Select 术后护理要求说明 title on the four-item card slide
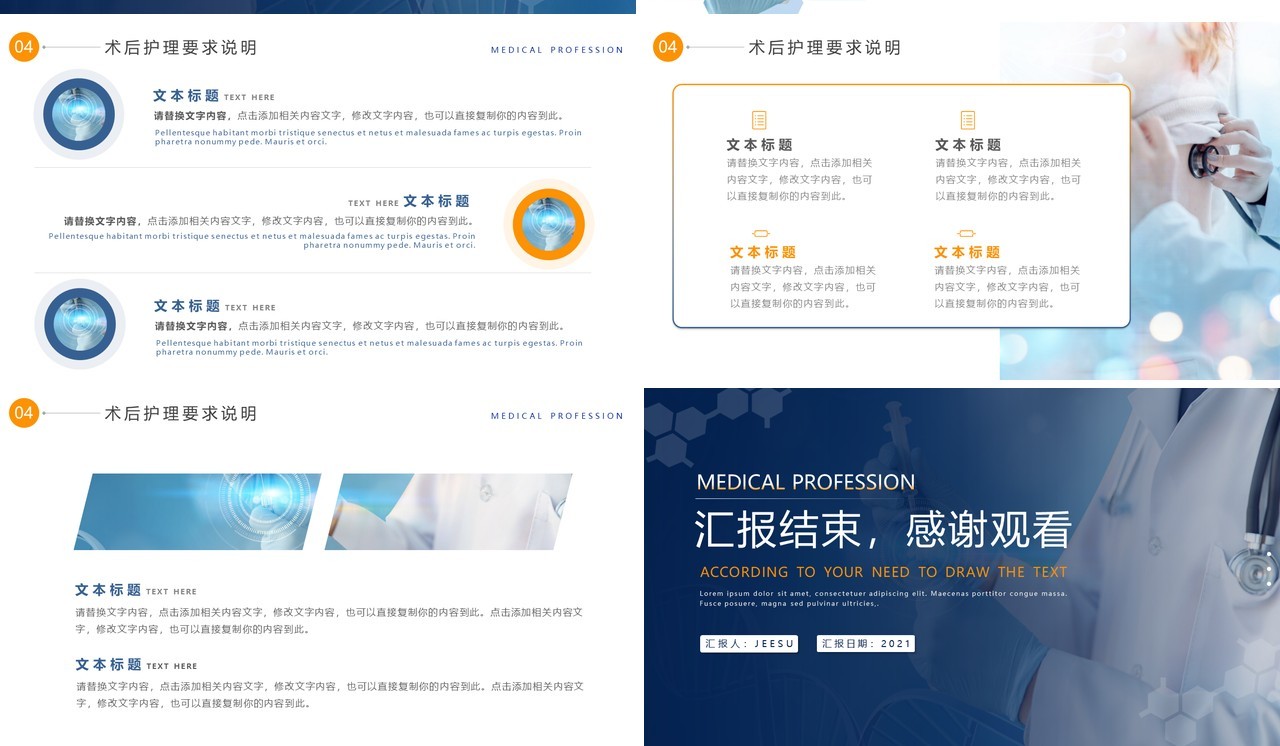The image size is (1280, 746). tap(825, 47)
